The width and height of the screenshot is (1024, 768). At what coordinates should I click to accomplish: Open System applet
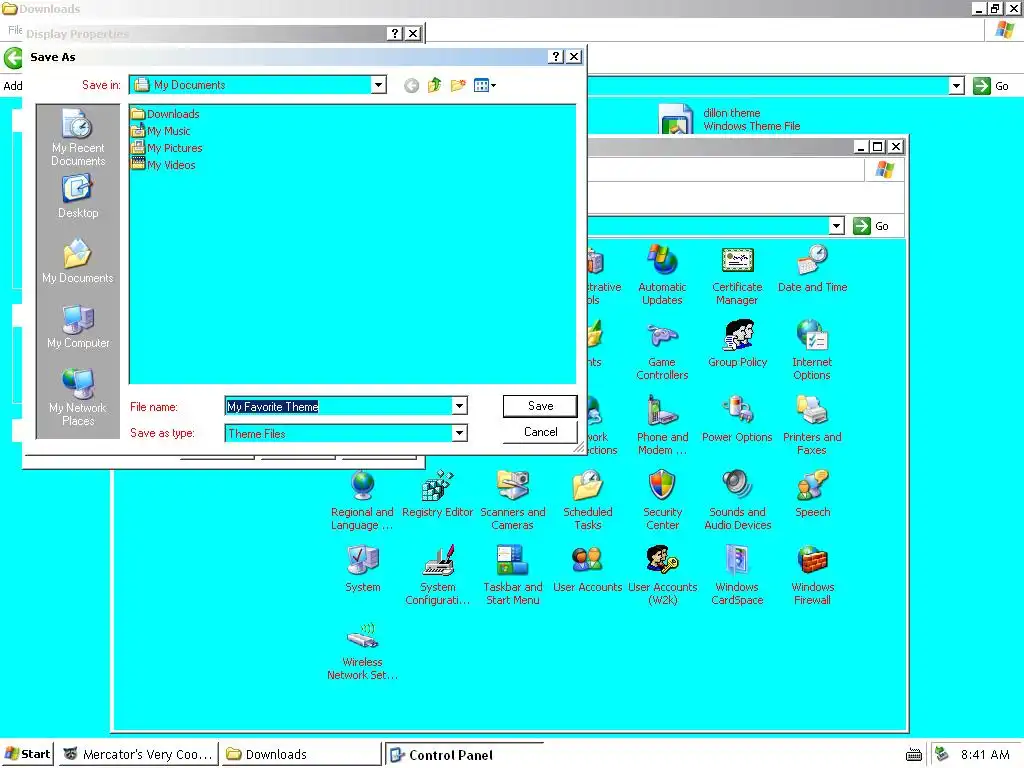click(x=362, y=569)
